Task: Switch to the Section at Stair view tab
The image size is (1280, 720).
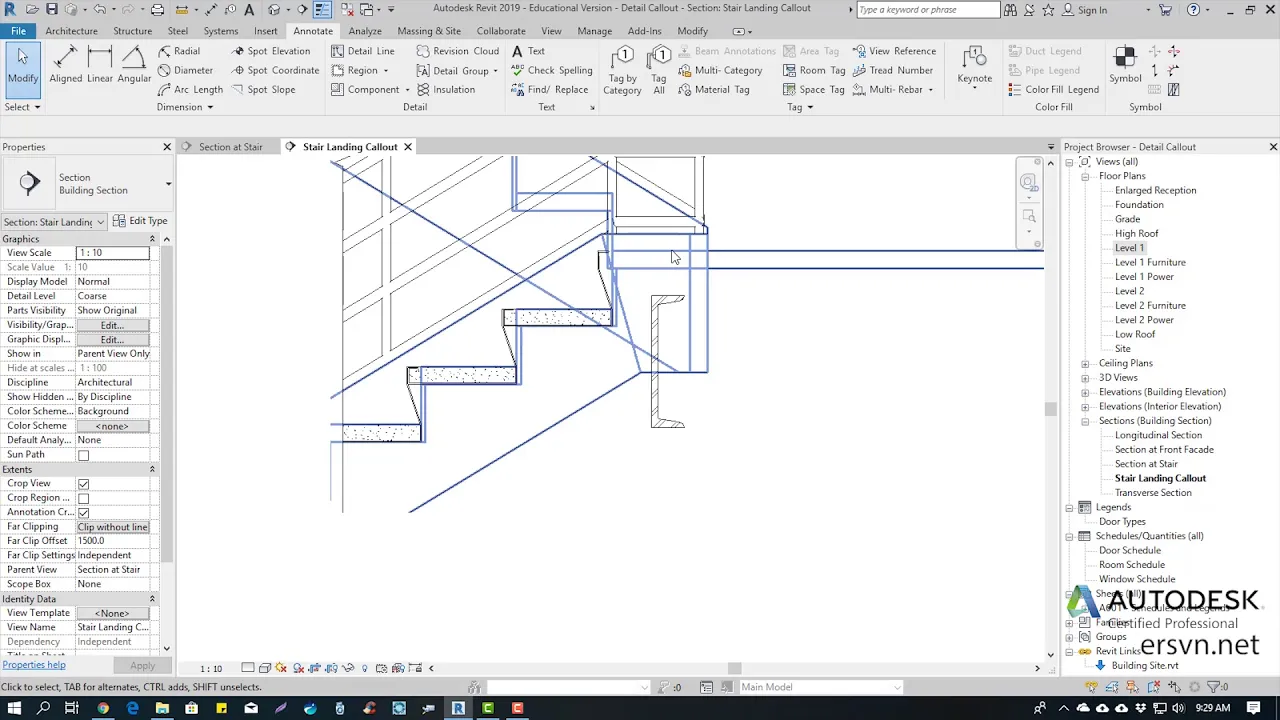Action: point(230,147)
